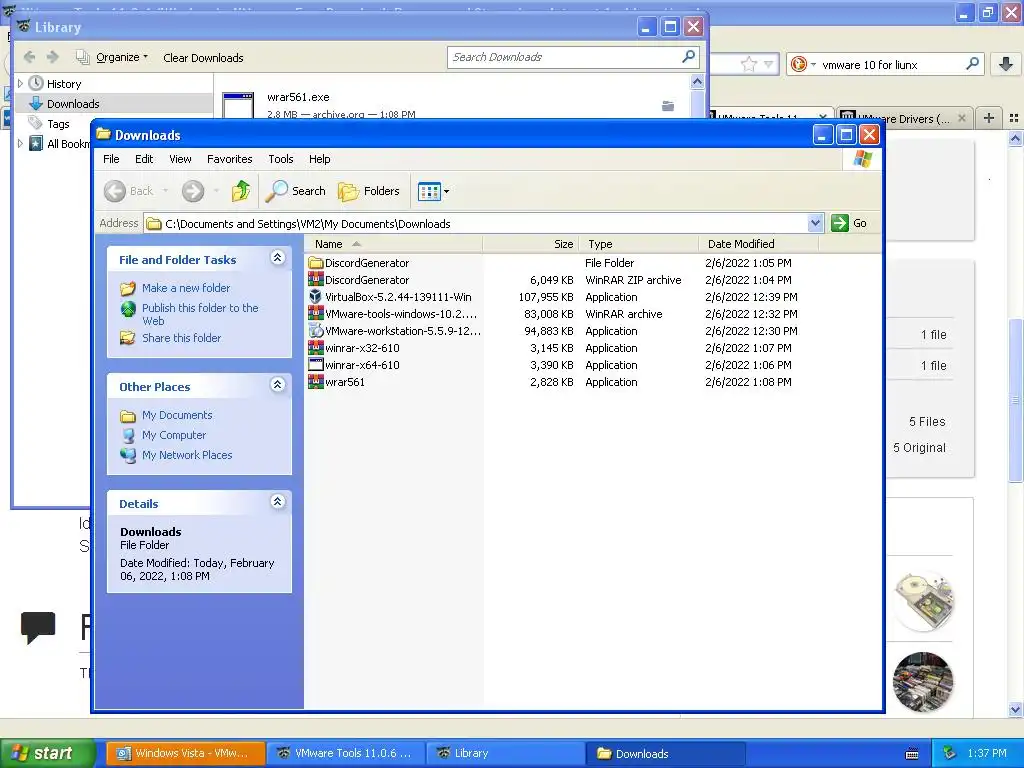The image size is (1024, 768).
Task: Expand the All Bookmarks tree item
Action: pyautogui.click(x=20, y=143)
